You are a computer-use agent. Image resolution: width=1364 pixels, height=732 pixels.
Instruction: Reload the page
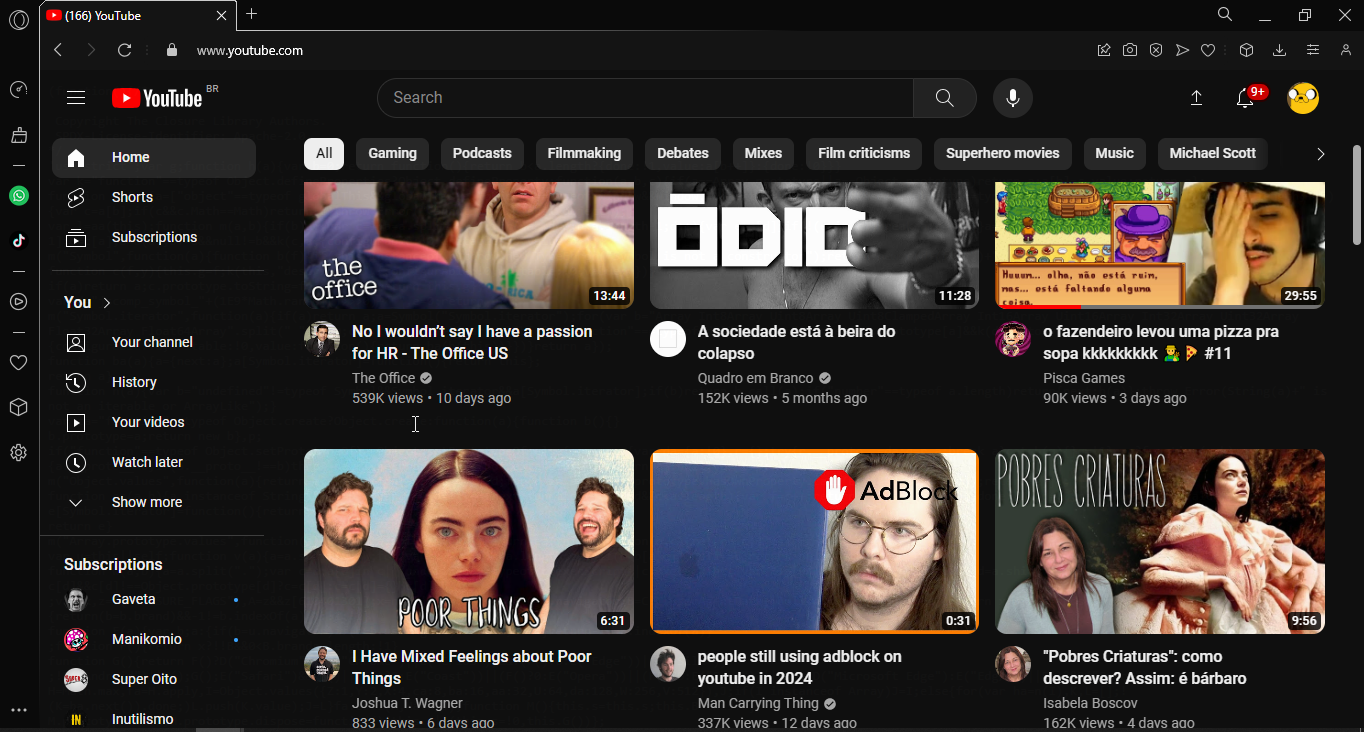pyautogui.click(x=125, y=50)
